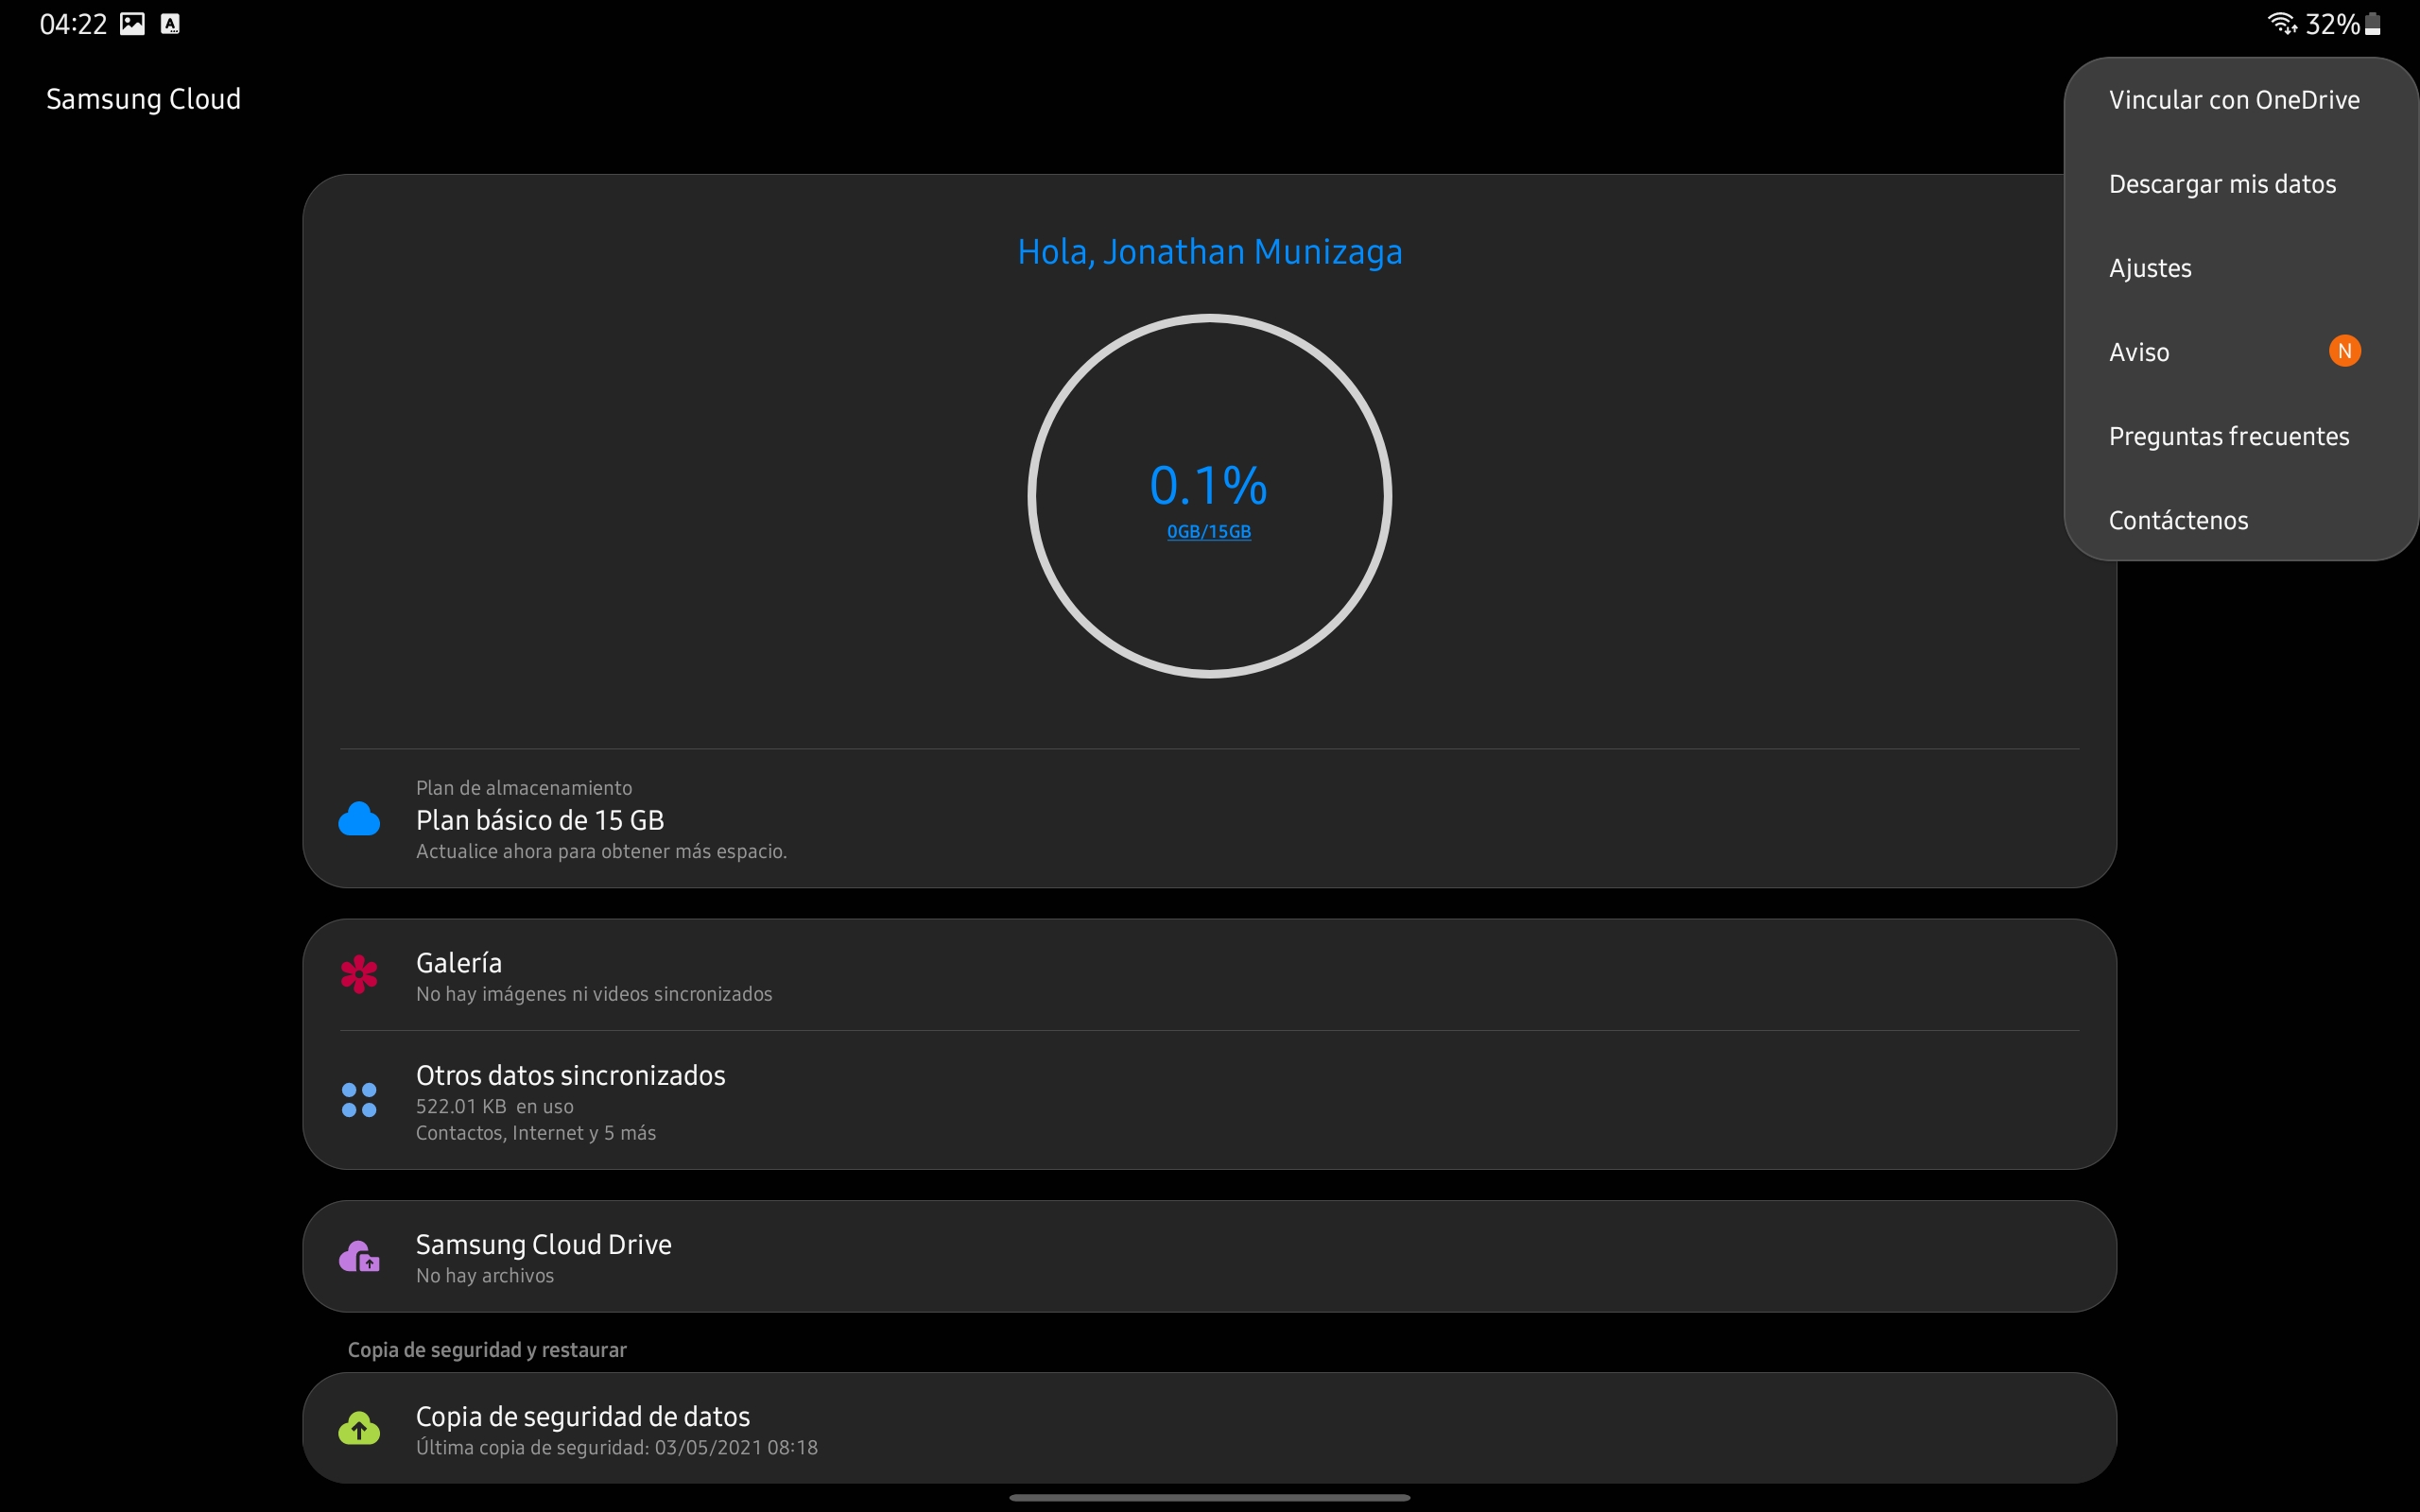Click the keyboard 'A' status bar icon
The height and width of the screenshot is (1512, 2420).
pos(171,24)
